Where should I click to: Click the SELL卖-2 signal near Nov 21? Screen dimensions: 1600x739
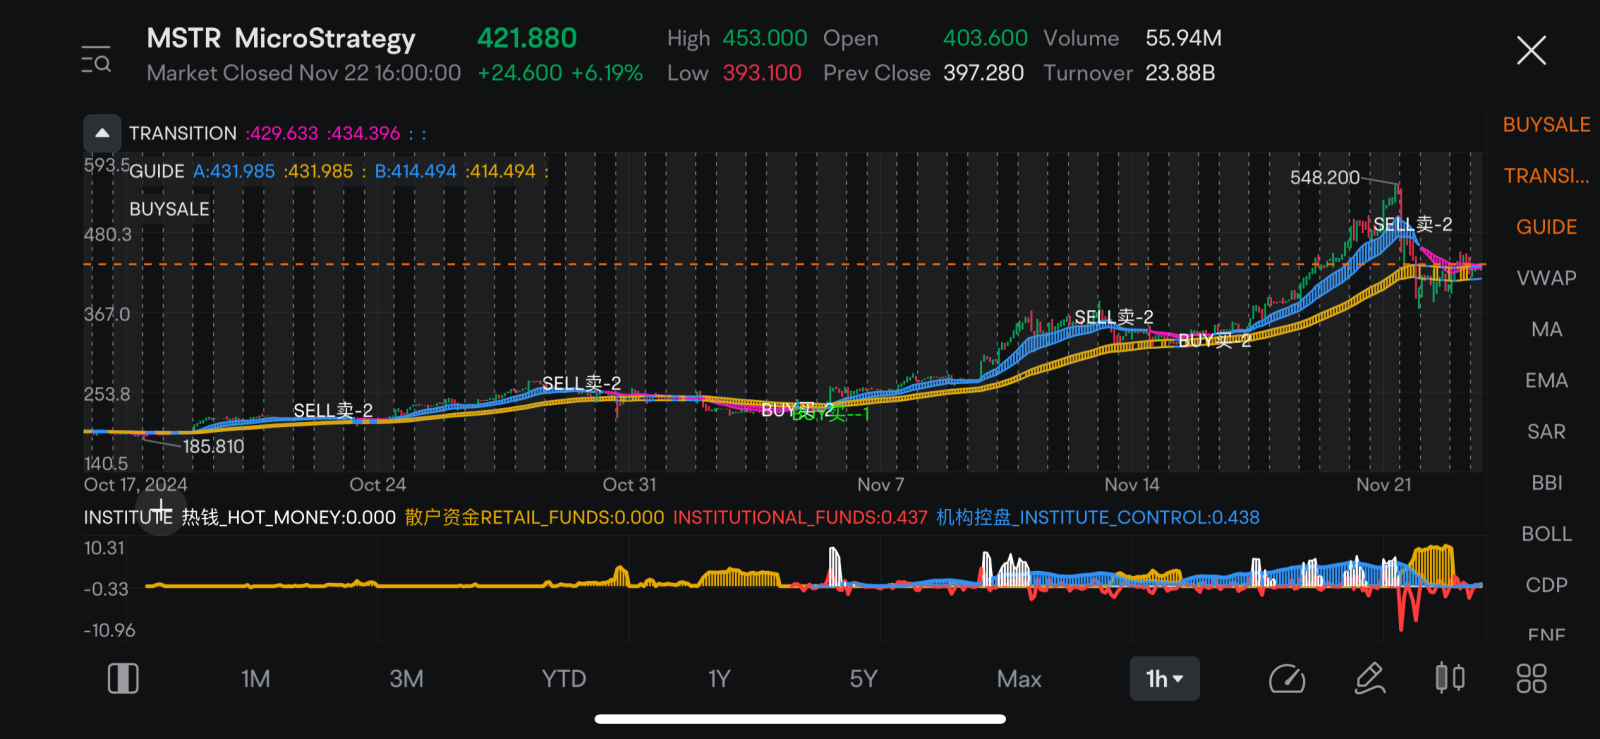[x=1413, y=224]
